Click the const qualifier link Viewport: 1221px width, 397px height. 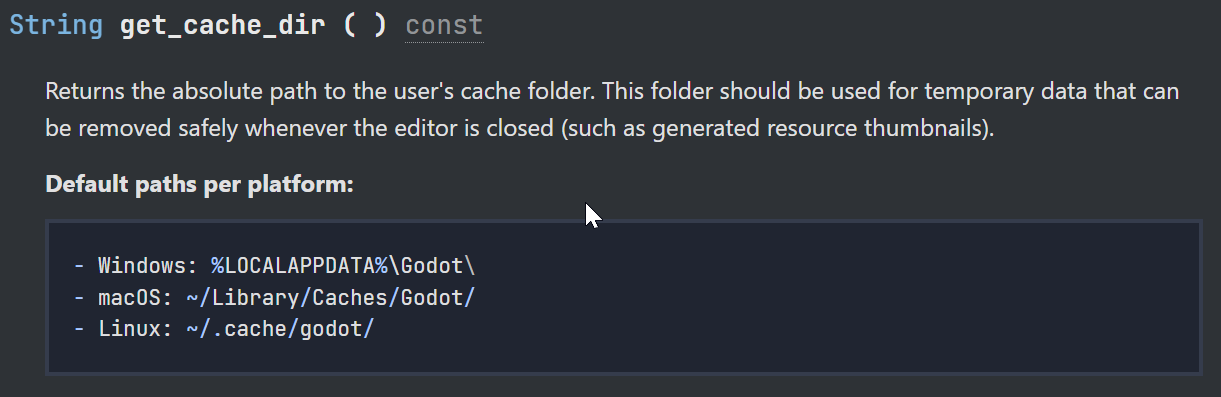444,25
